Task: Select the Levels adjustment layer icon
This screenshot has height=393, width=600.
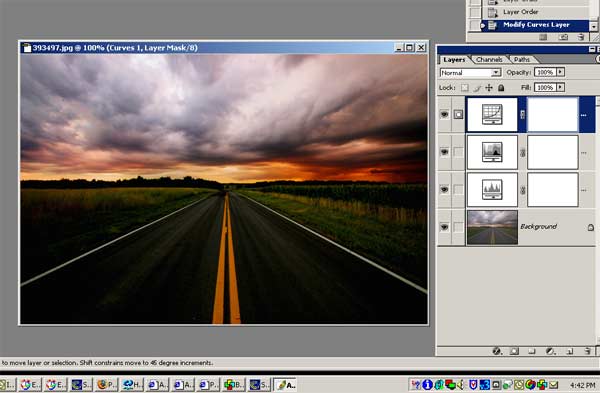Action: (492, 152)
